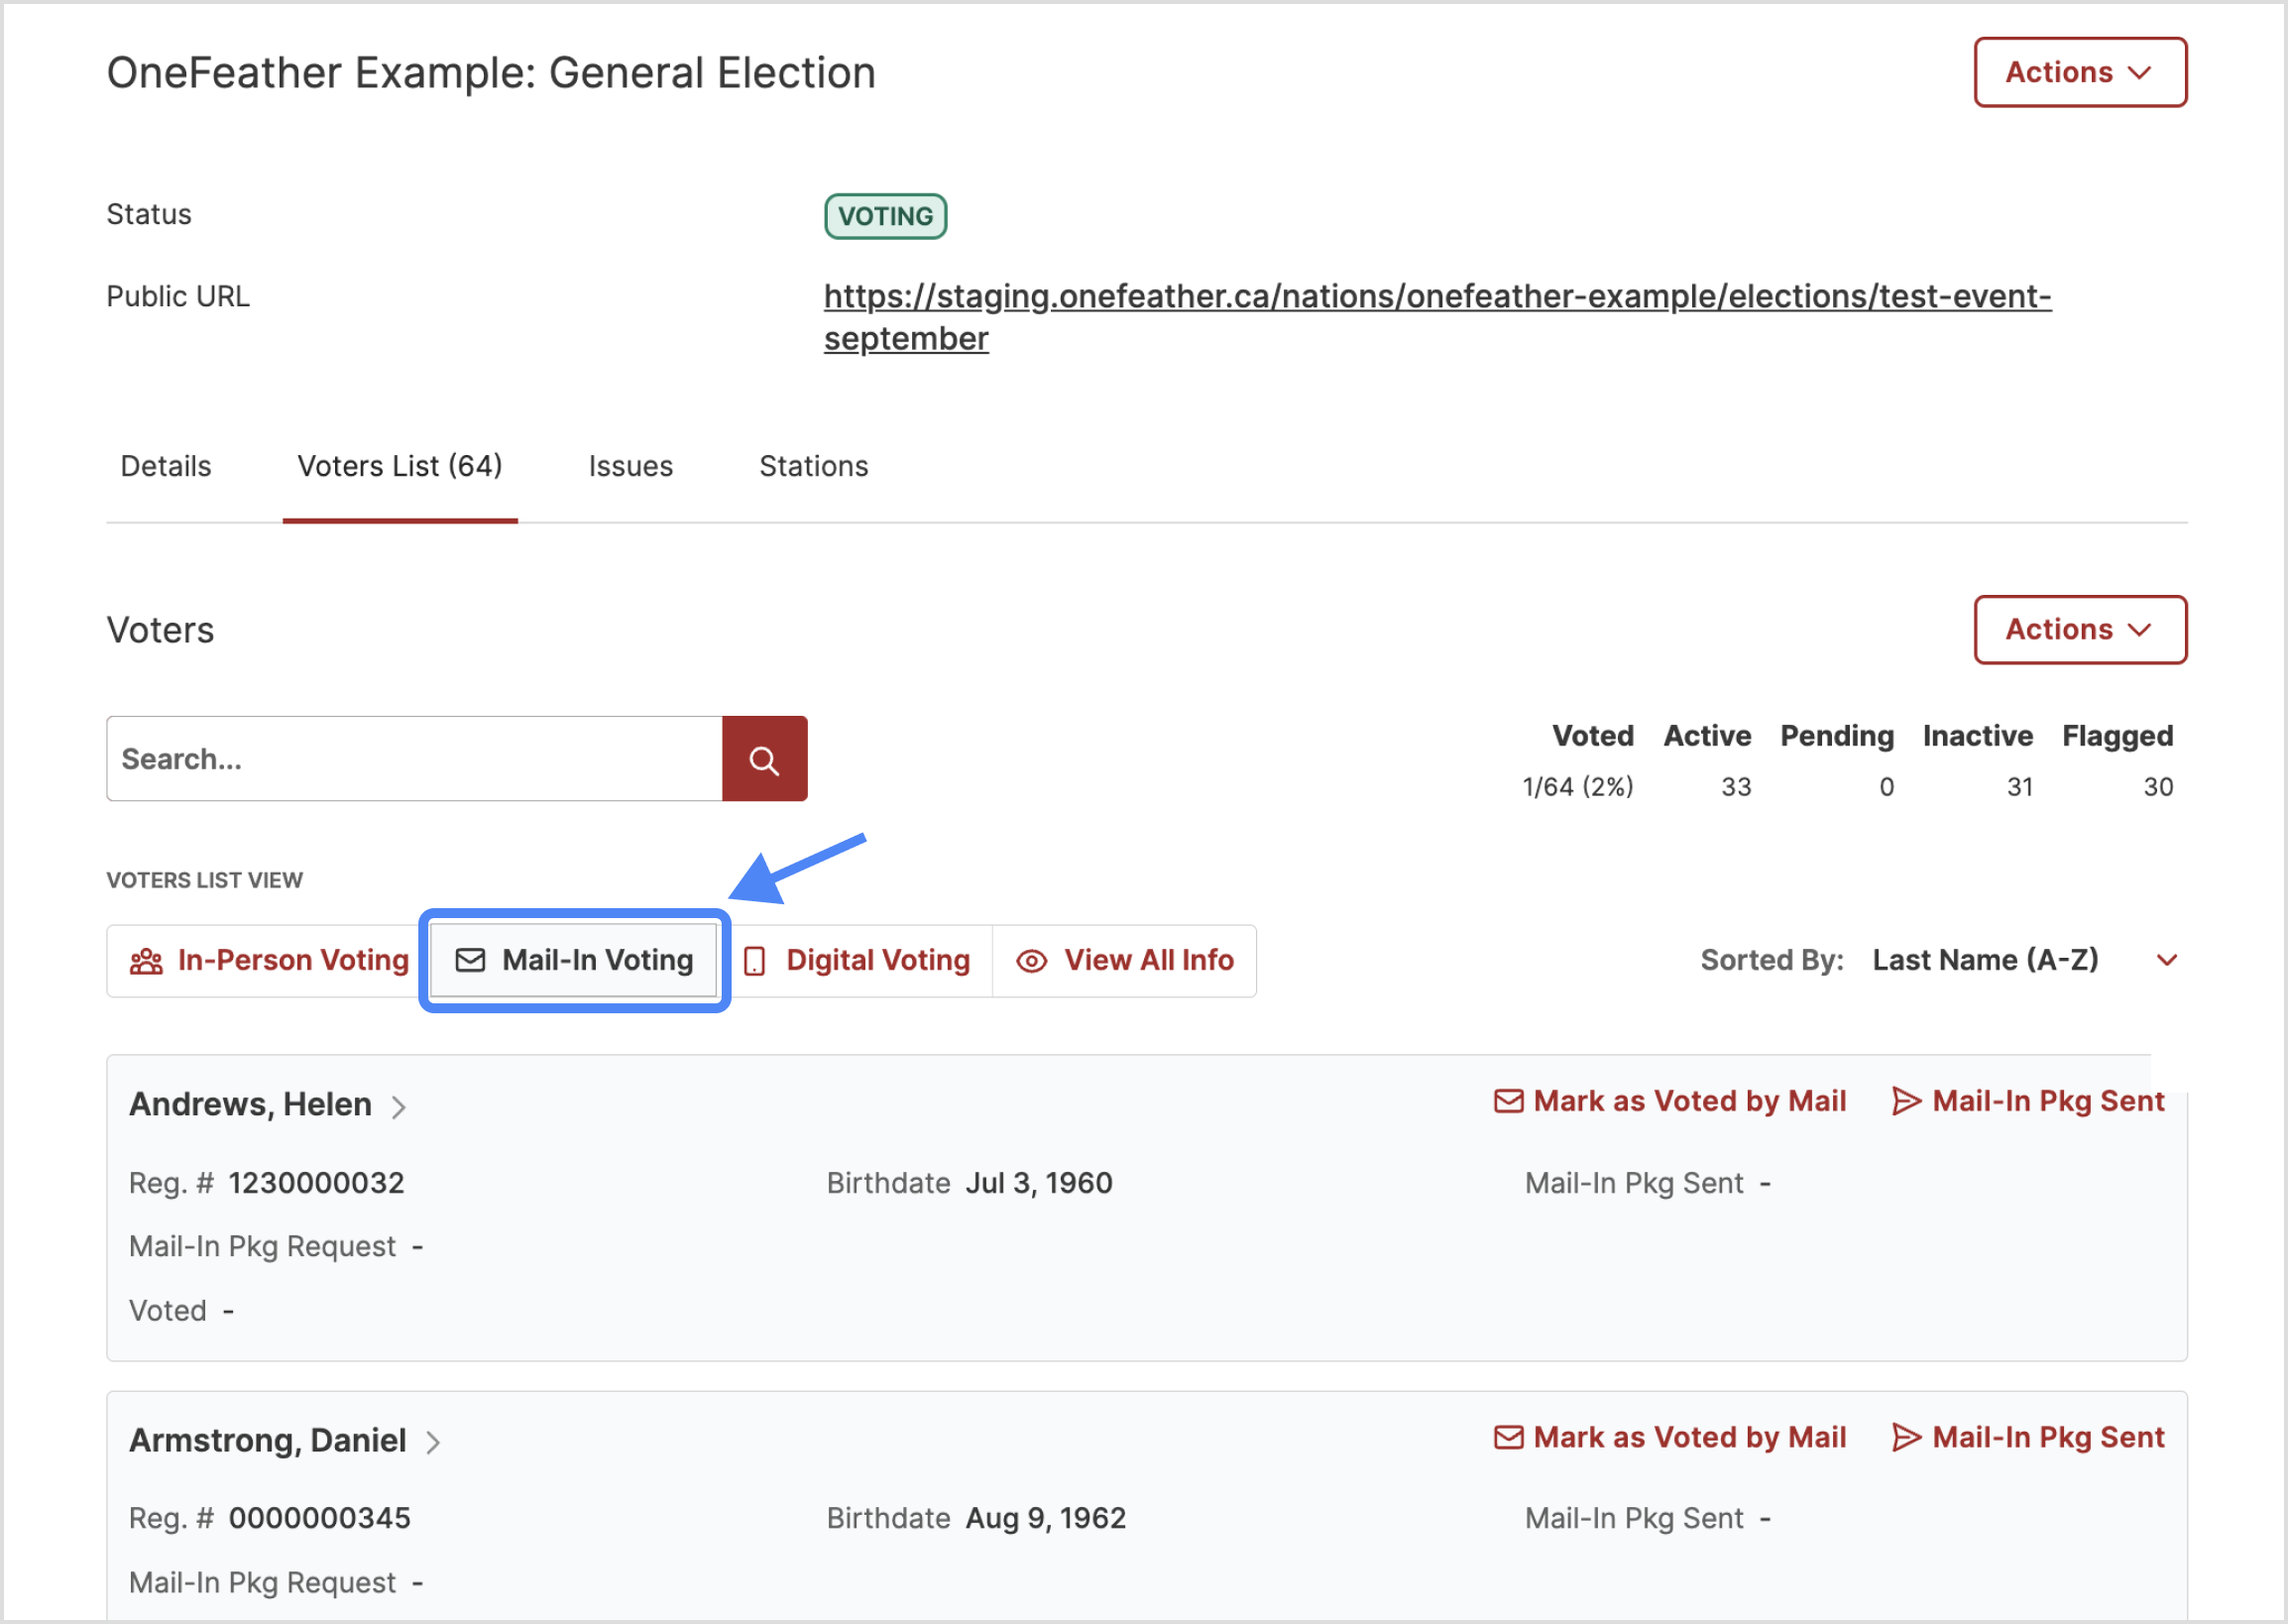Open the top Actions dropdown beside election title
This screenshot has width=2288, height=1624.
pos(2080,72)
